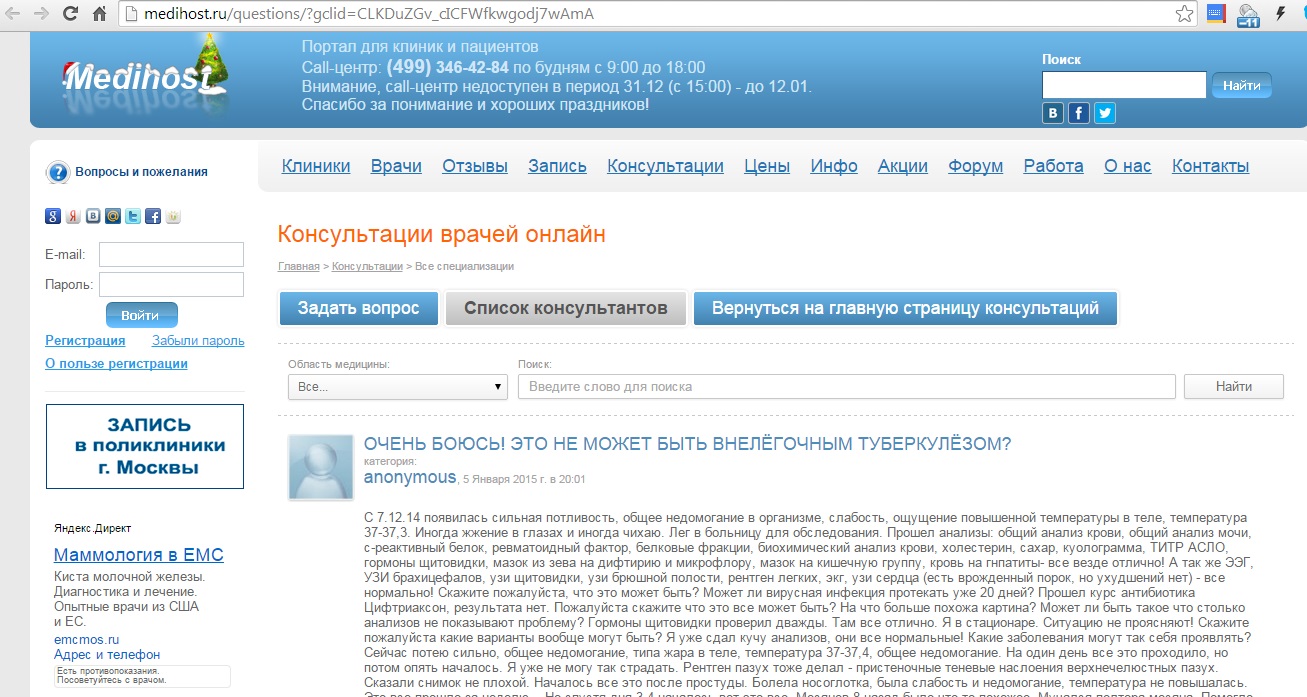Open the Цены menu
The height and width of the screenshot is (697, 1307).
pyautogui.click(x=767, y=166)
